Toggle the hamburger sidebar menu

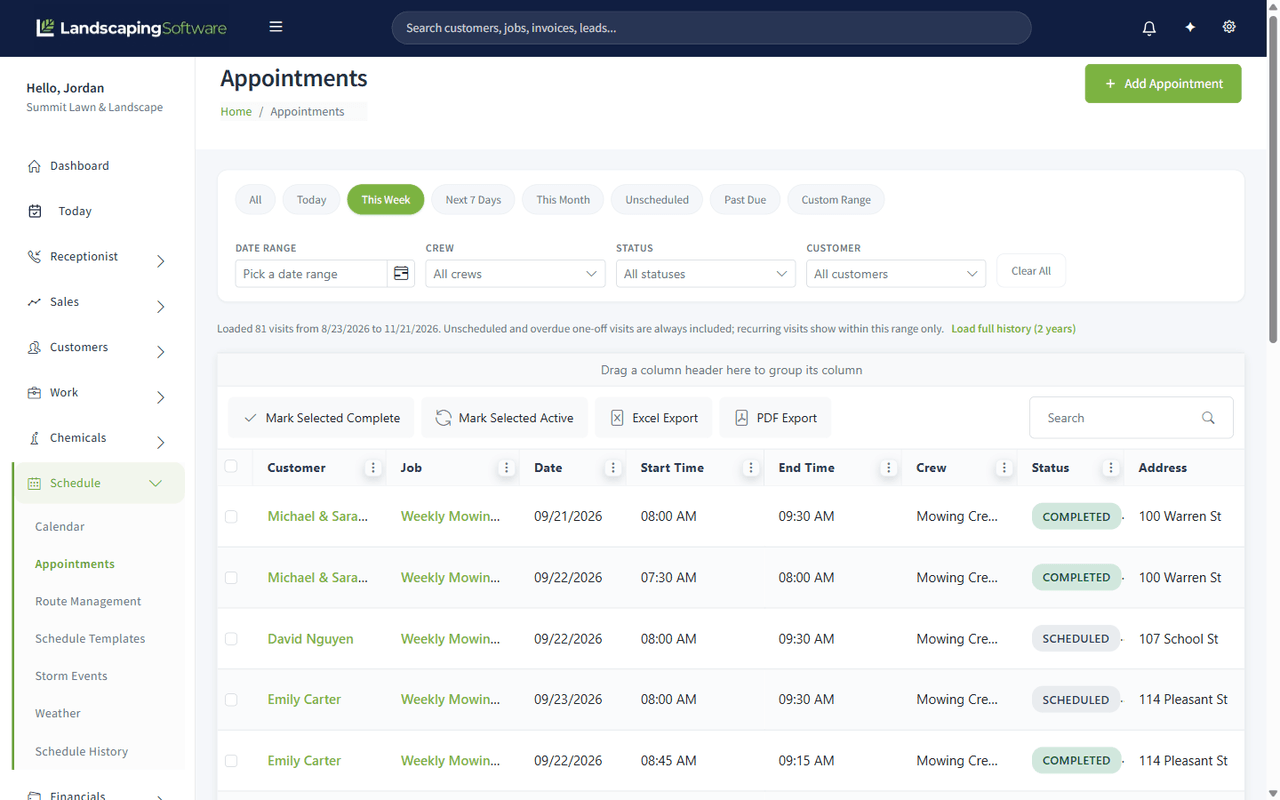276,27
